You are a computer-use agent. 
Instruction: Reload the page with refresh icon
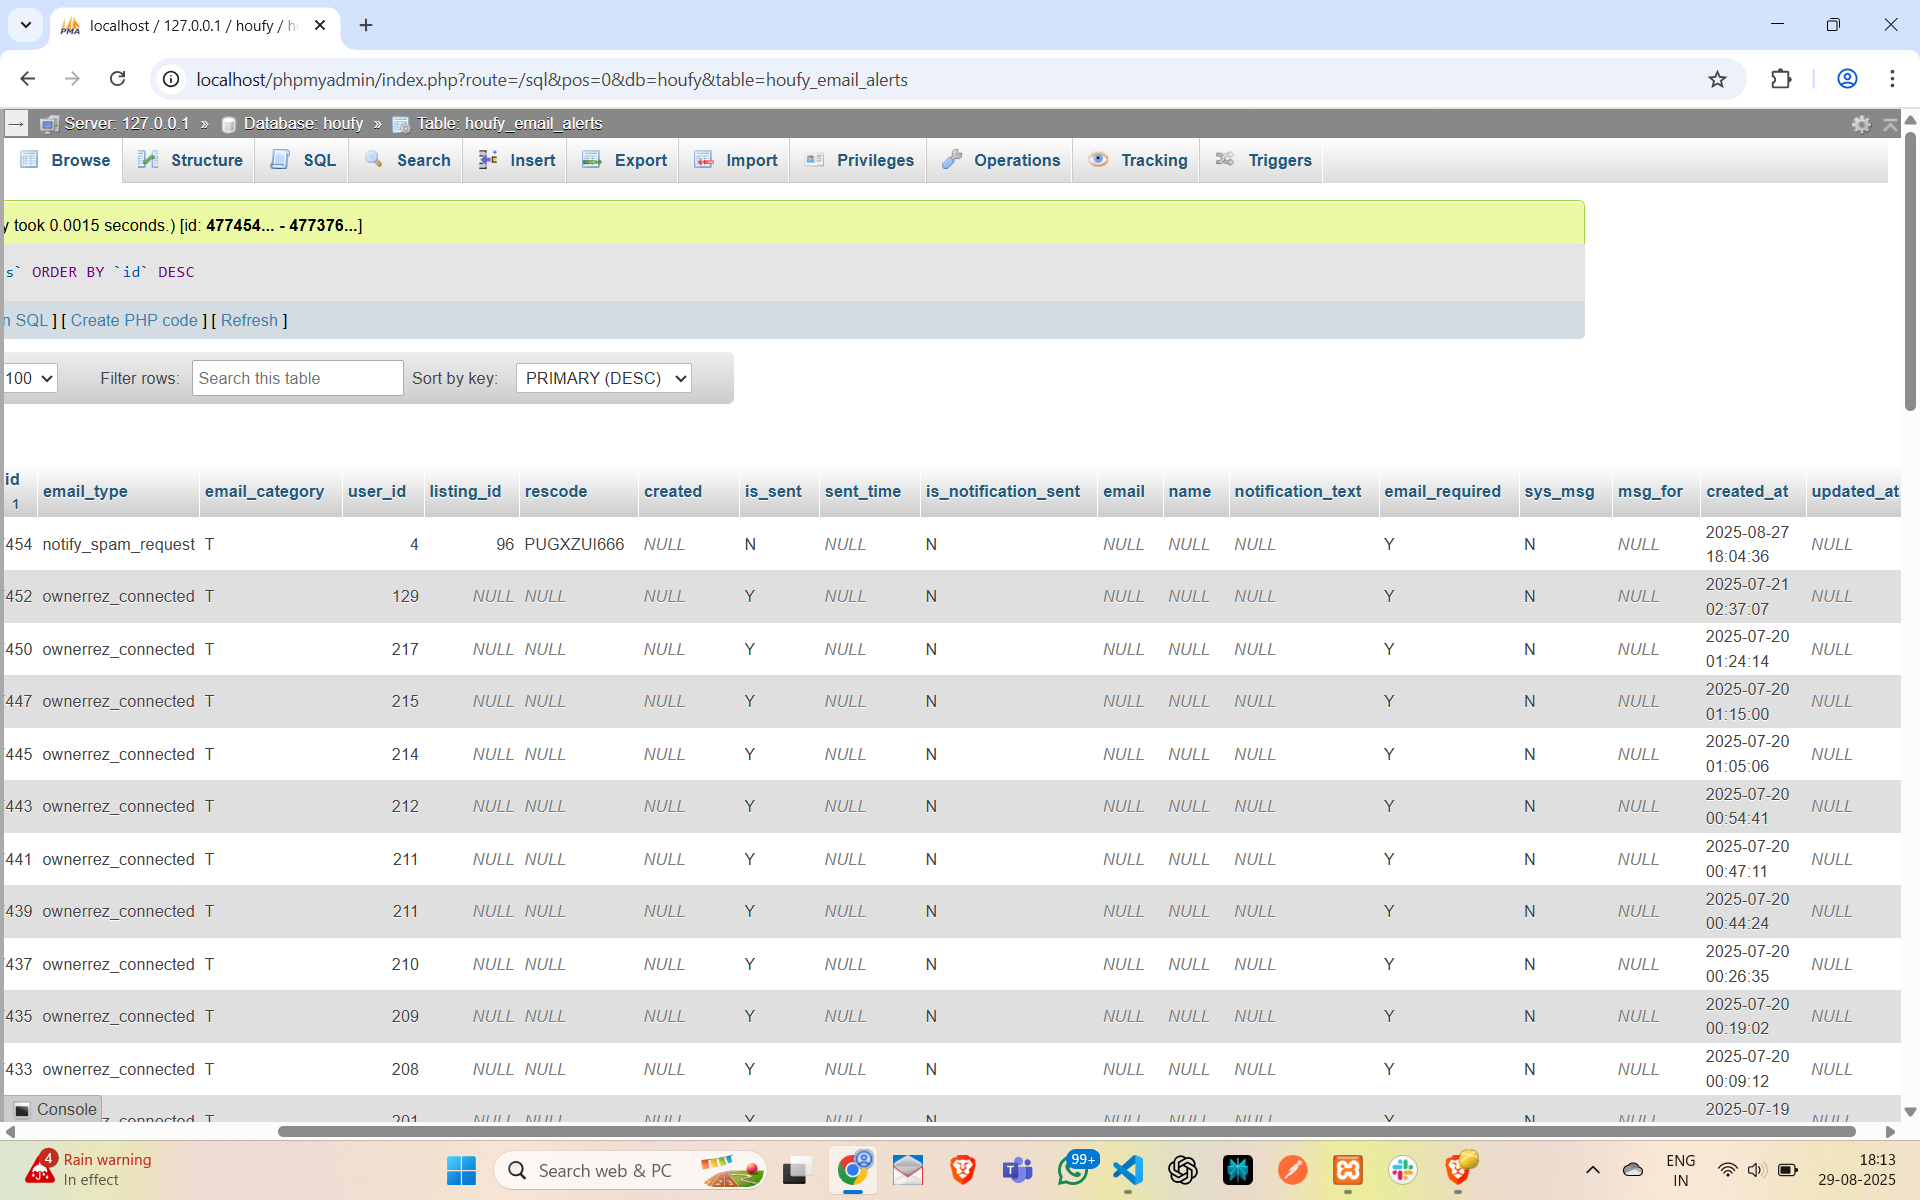tap(117, 79)
